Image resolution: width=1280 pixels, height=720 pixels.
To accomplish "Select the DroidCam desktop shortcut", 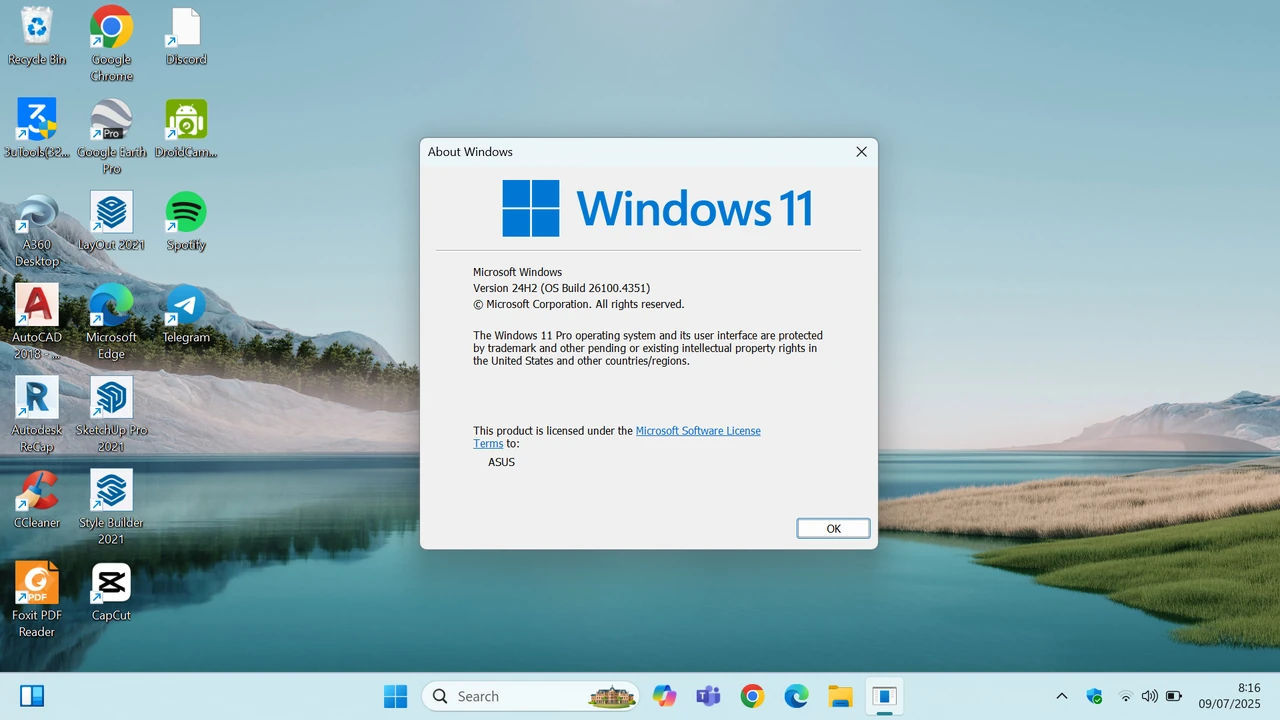I will pyautogui.click(x=186, y=129).
